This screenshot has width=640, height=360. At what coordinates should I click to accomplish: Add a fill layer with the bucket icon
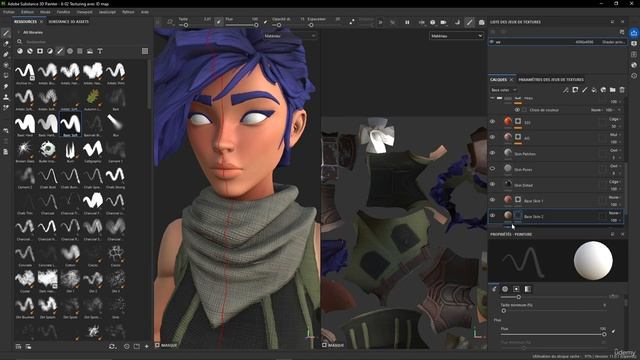point(594,90)
